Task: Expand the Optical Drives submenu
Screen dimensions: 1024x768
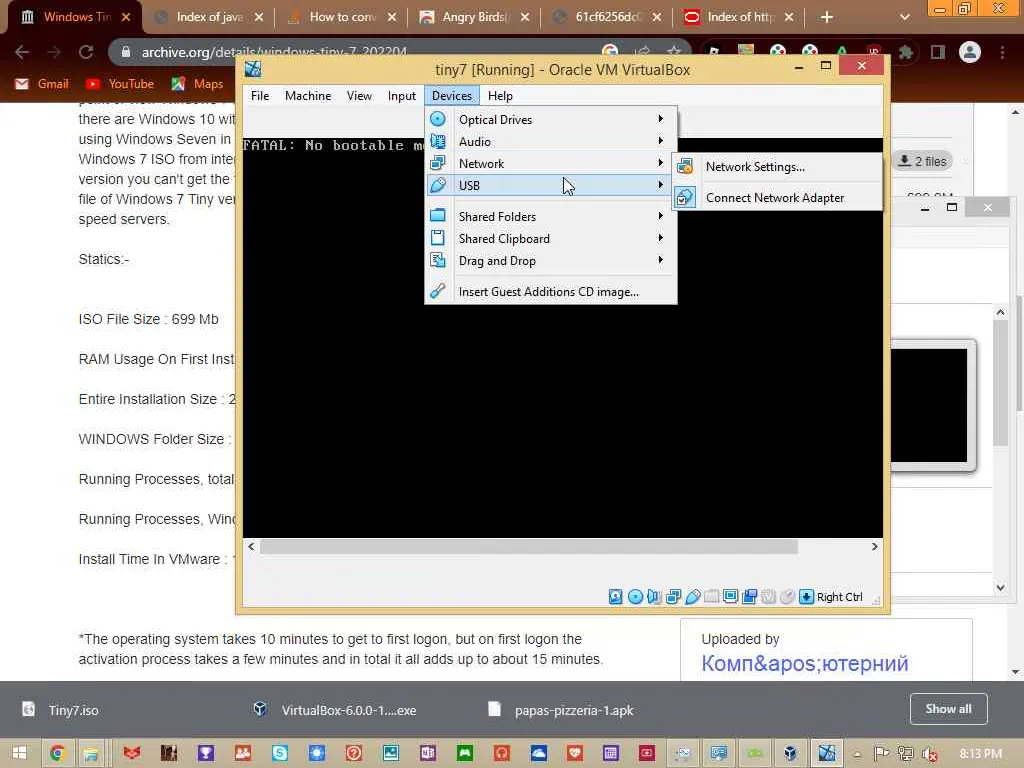Action: 661,119
